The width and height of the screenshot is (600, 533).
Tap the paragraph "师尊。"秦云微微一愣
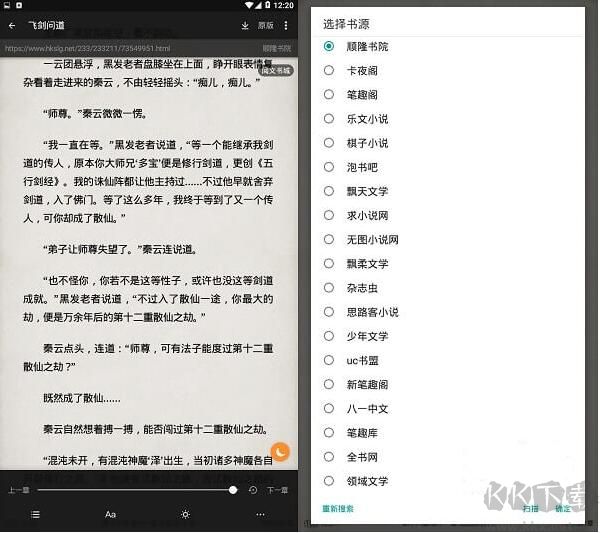click(x=95, y=113)
